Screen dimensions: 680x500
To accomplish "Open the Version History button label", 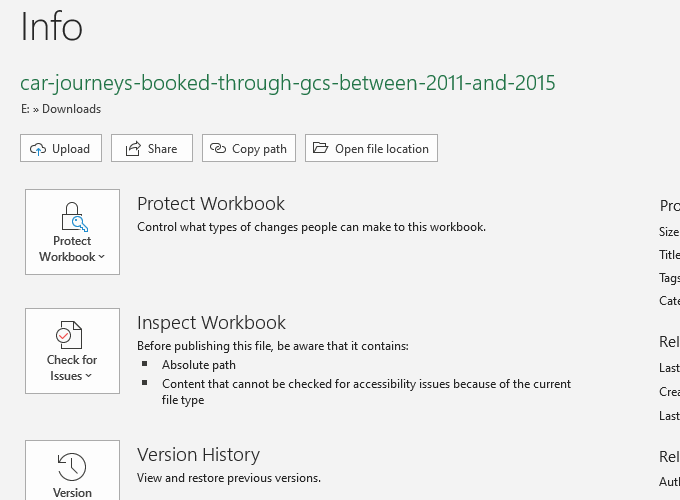I will 72,492.
